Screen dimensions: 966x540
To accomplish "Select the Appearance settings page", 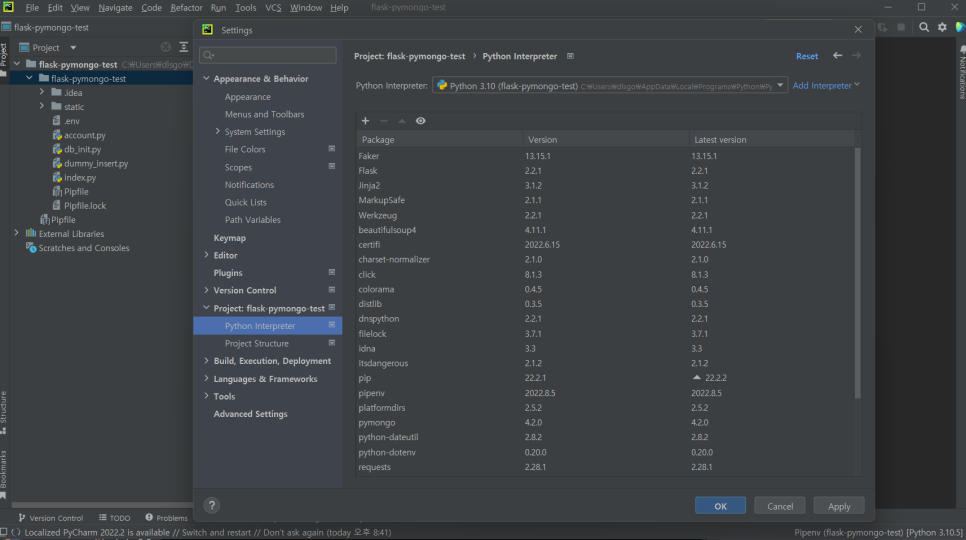I will [x=248, y=97].
